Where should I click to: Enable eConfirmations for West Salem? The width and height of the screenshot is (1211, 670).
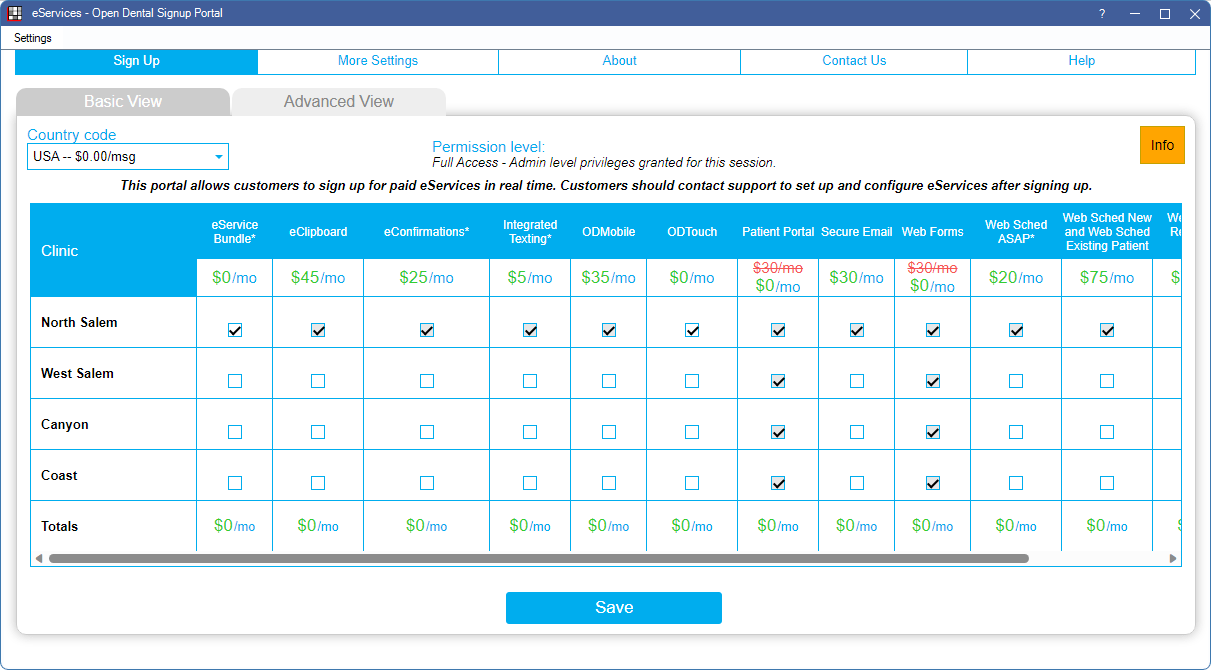426,380
